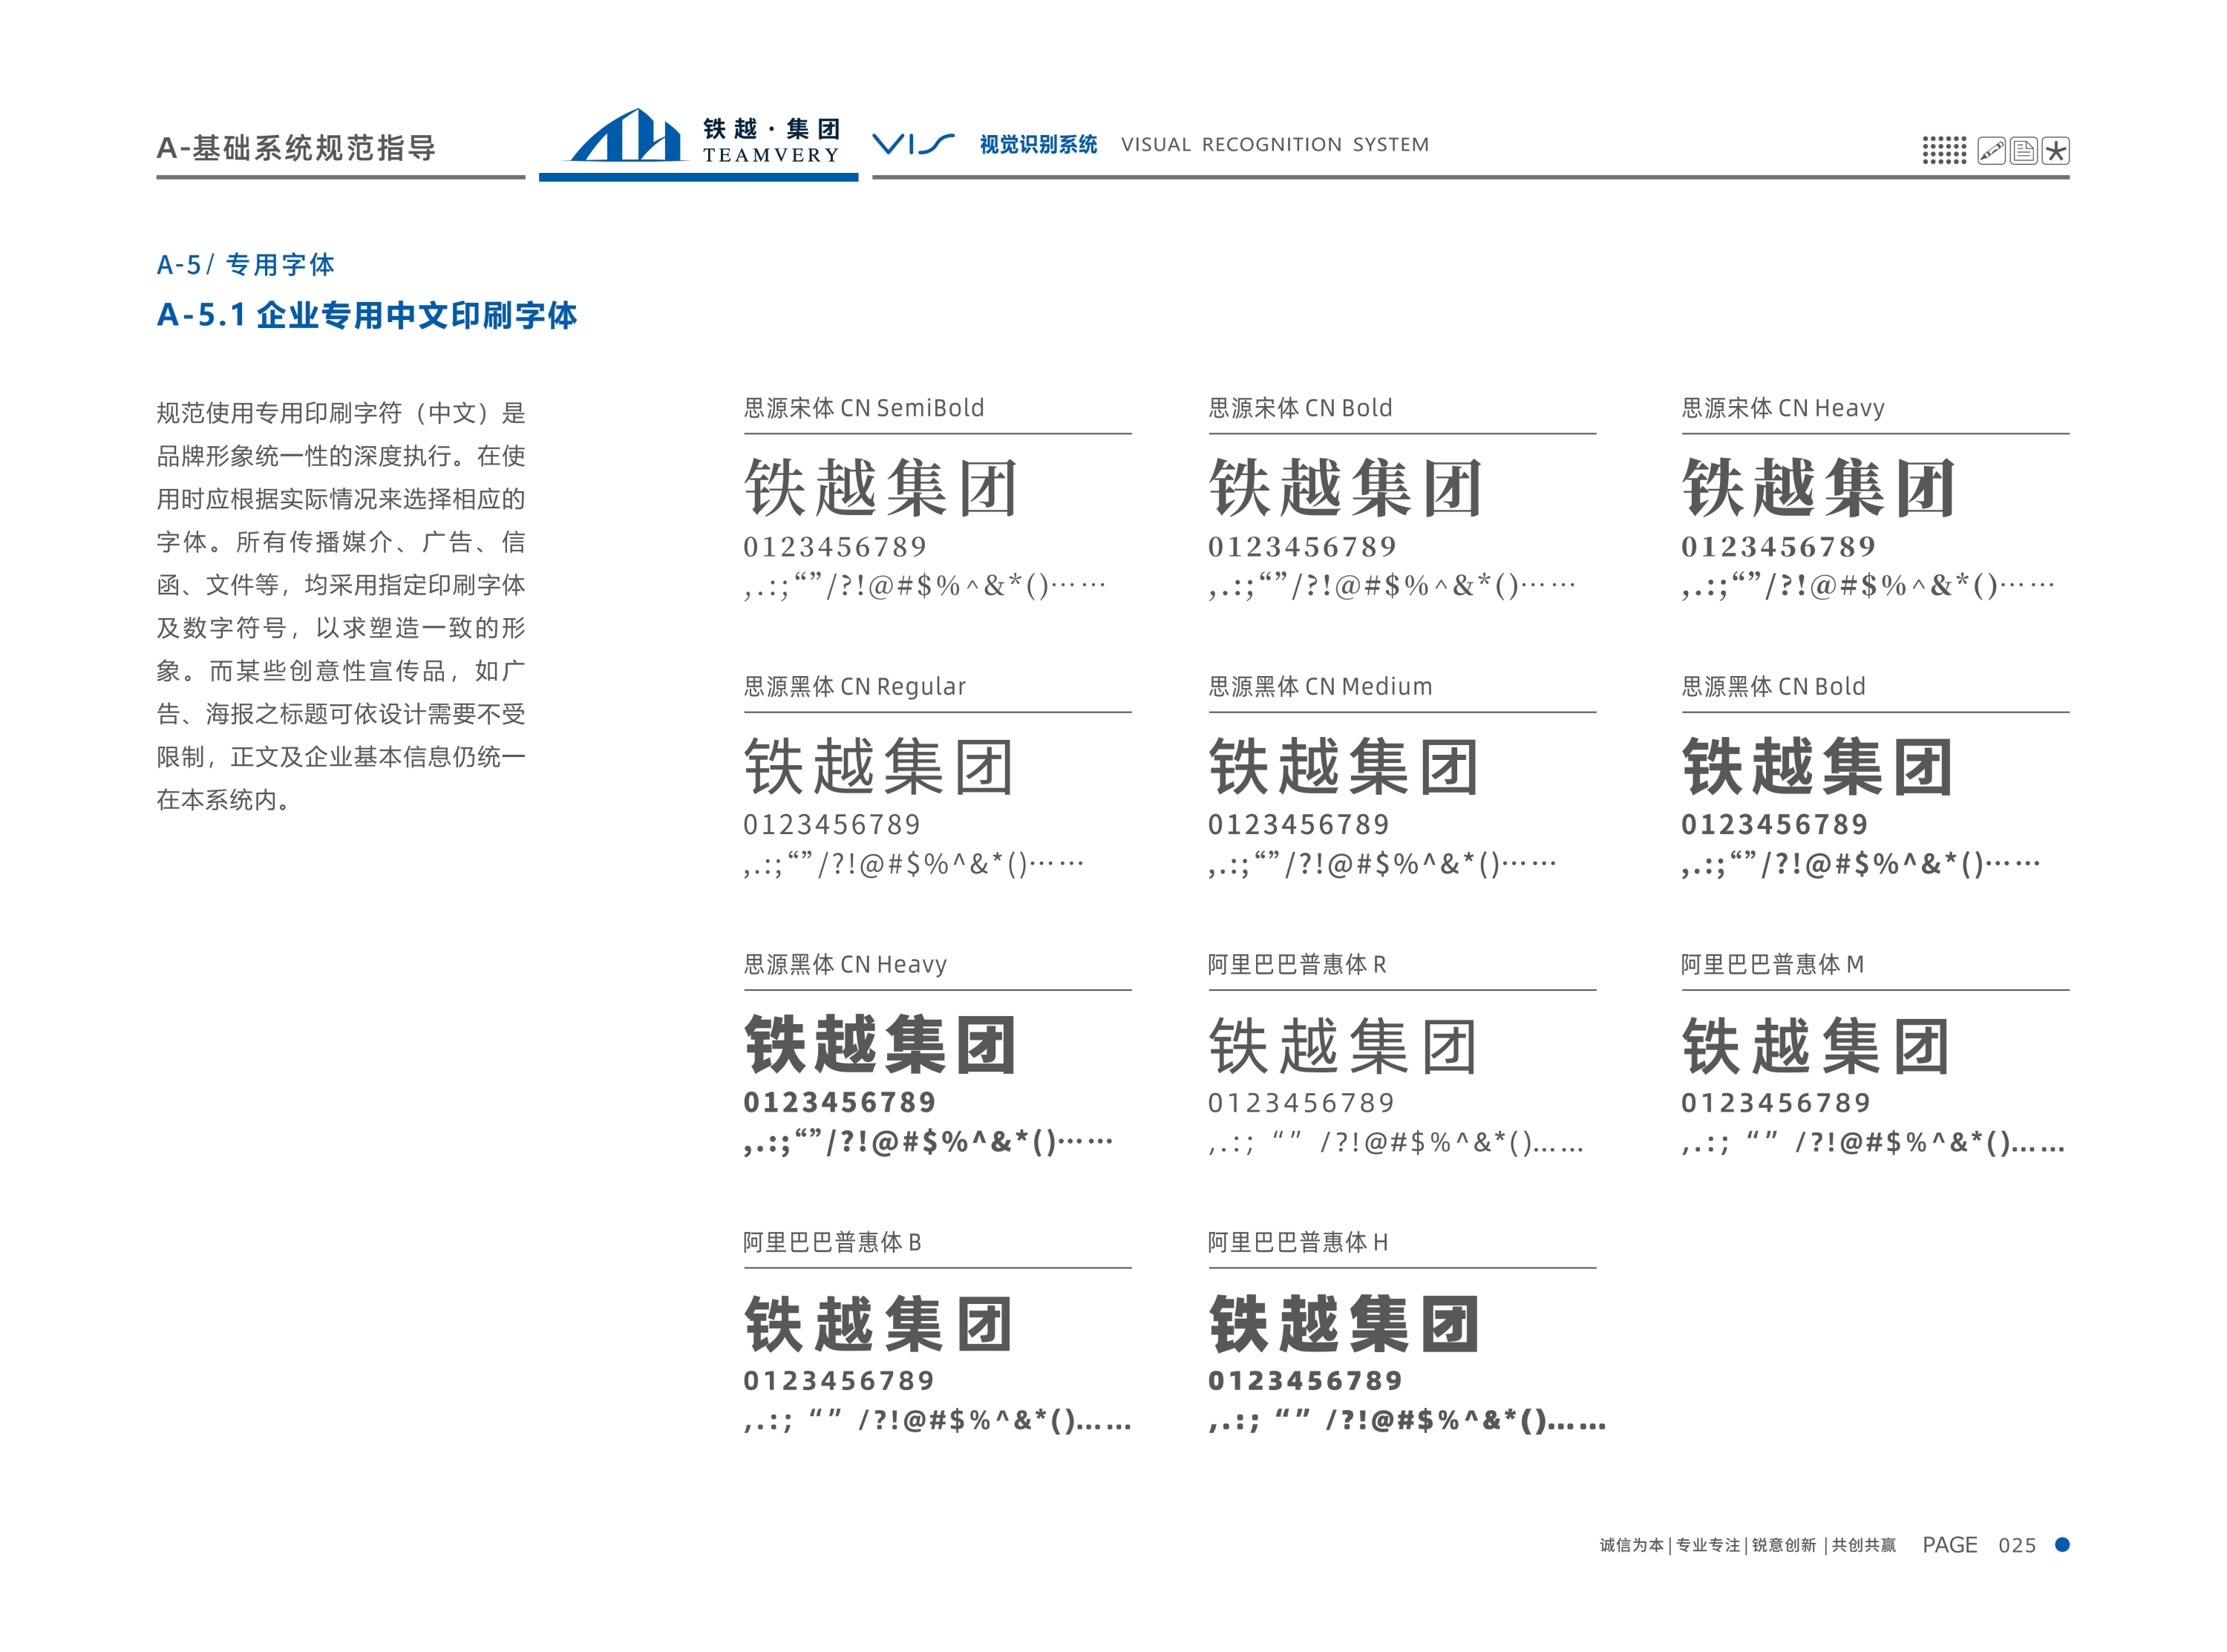Click punctuation sample row under 阿里巴巴普惠体 B
The width and height of the screenshot is (2227, 1652).
(937, 1420)
